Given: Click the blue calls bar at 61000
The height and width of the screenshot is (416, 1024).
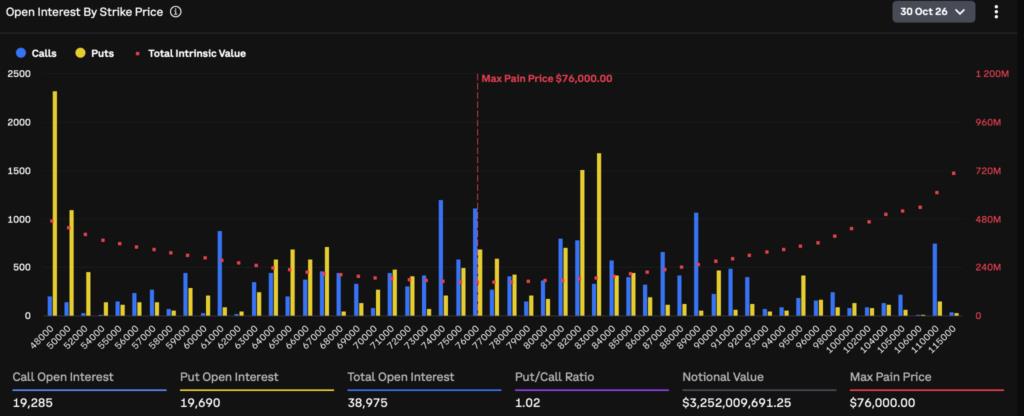Looking at the screenshot, I should click(x=219, y=274).
